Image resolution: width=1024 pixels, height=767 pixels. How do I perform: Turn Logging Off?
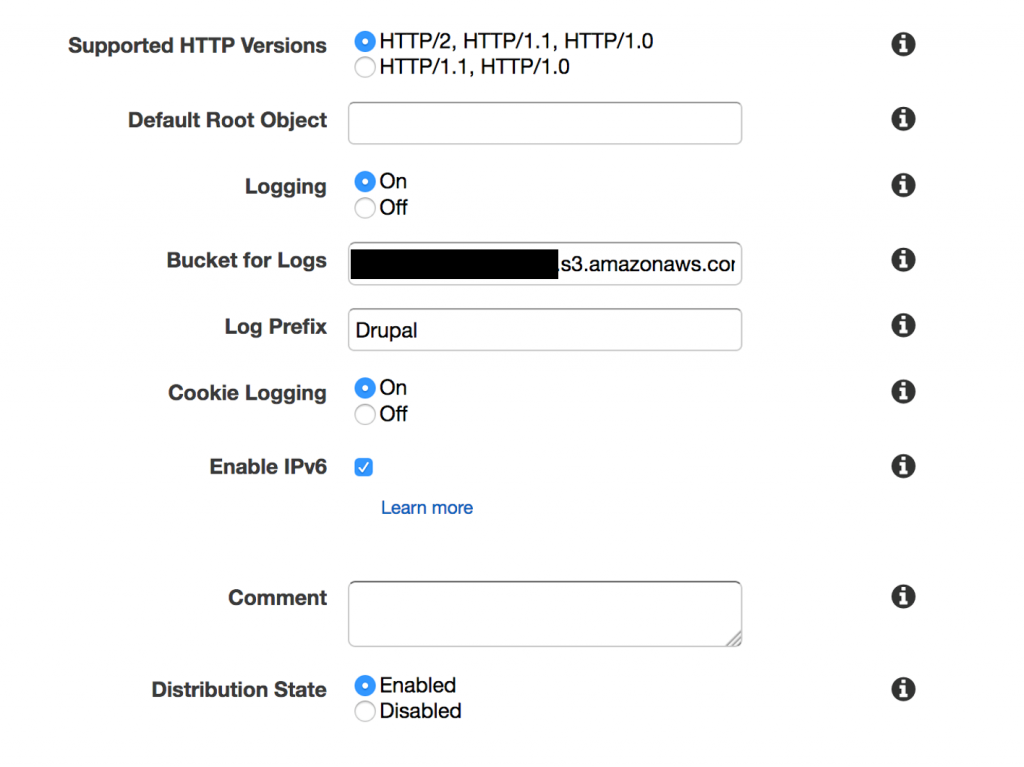[x=364, y=208]
